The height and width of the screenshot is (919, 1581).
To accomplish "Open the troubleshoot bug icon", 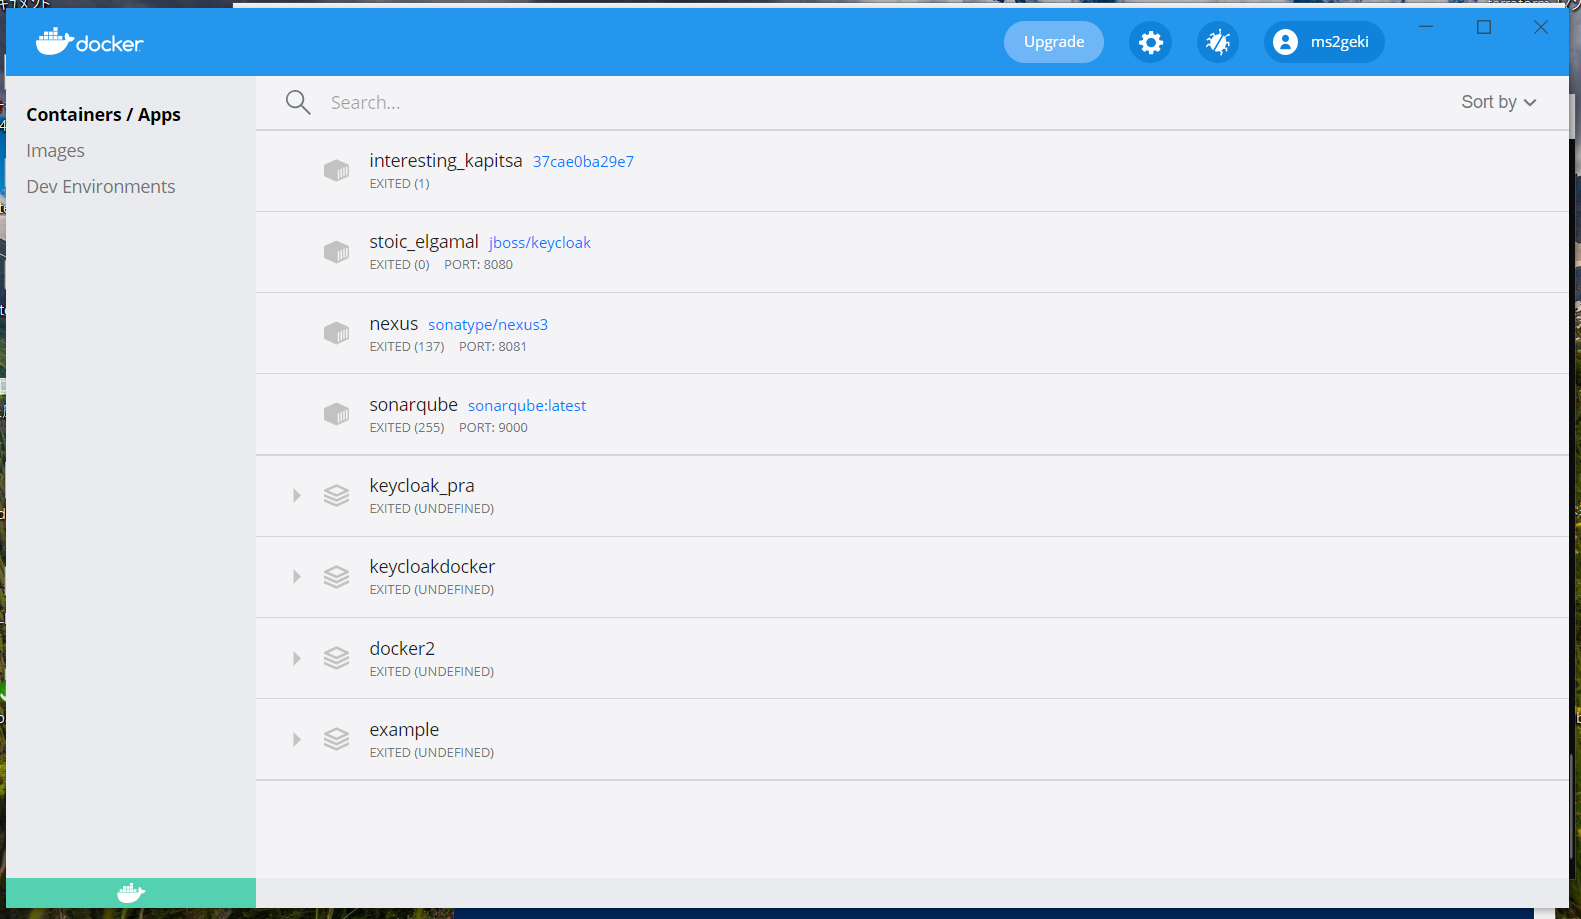I will pyautogui.click(x=1218, y=42).
